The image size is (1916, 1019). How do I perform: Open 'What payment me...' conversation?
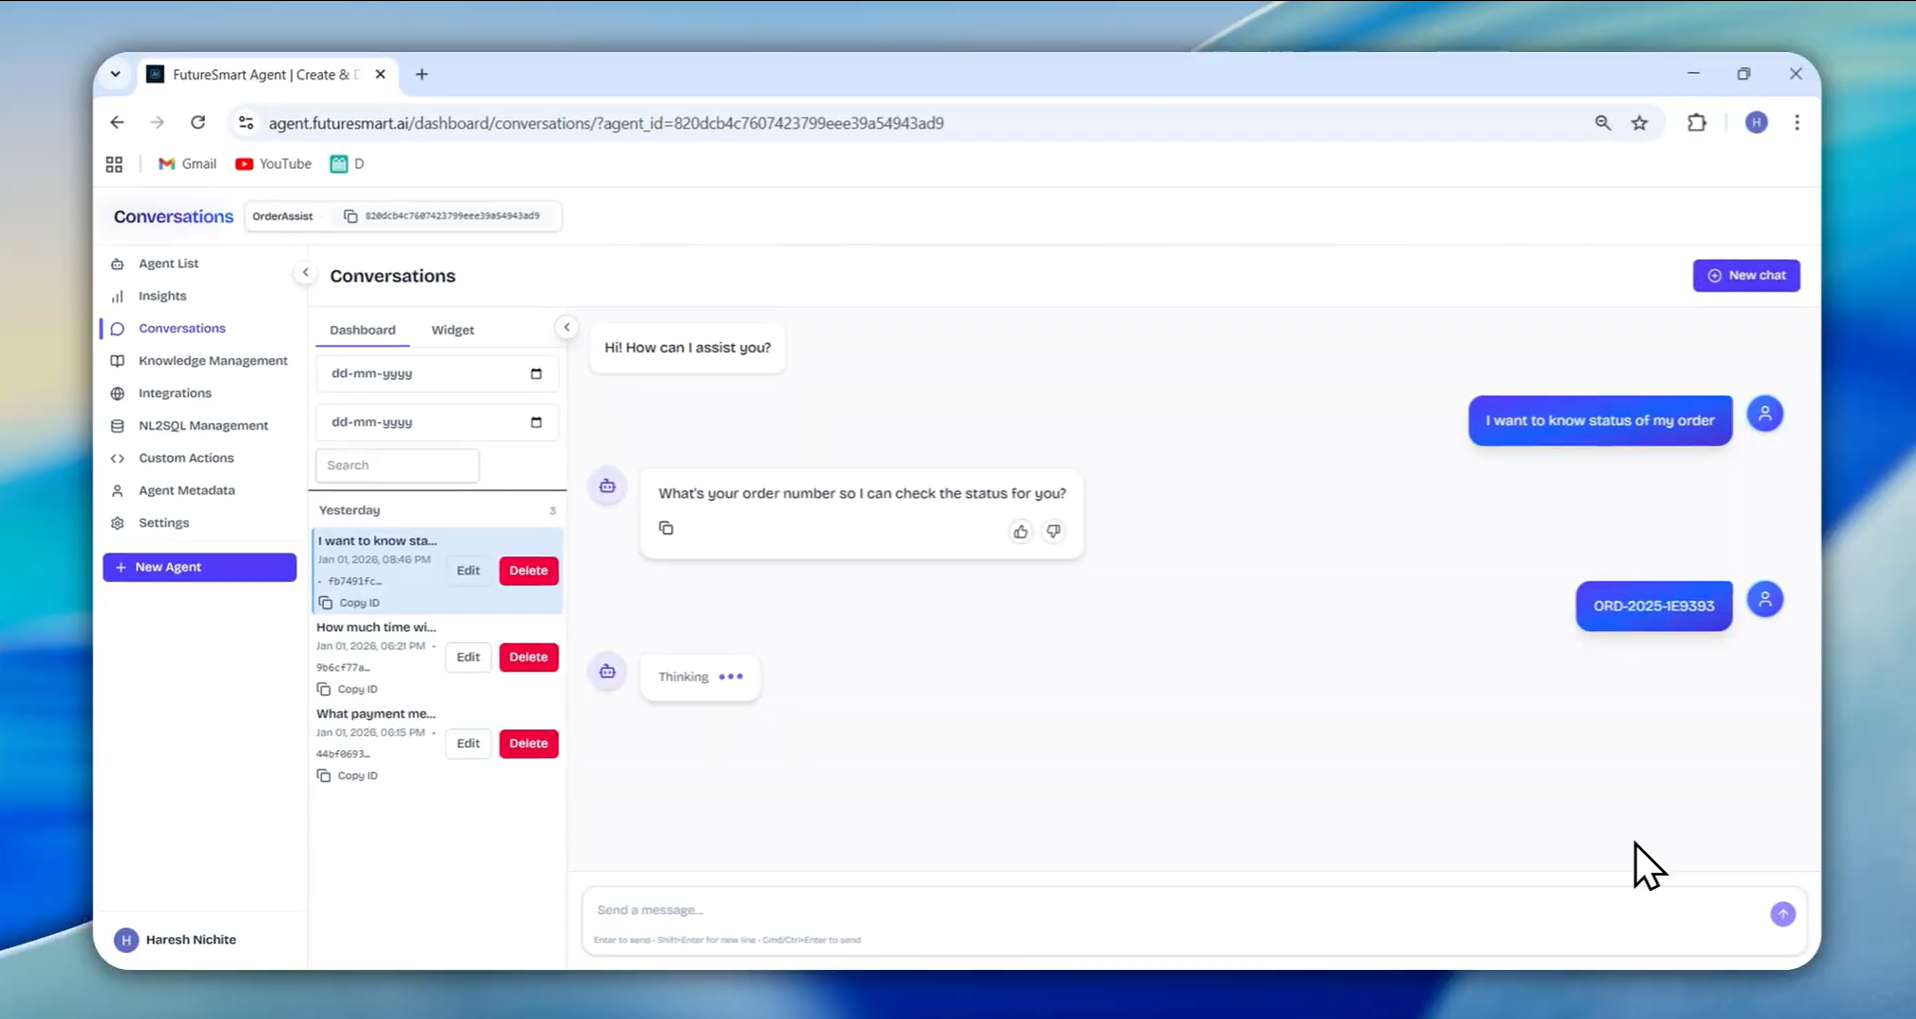tap(376, 714)
